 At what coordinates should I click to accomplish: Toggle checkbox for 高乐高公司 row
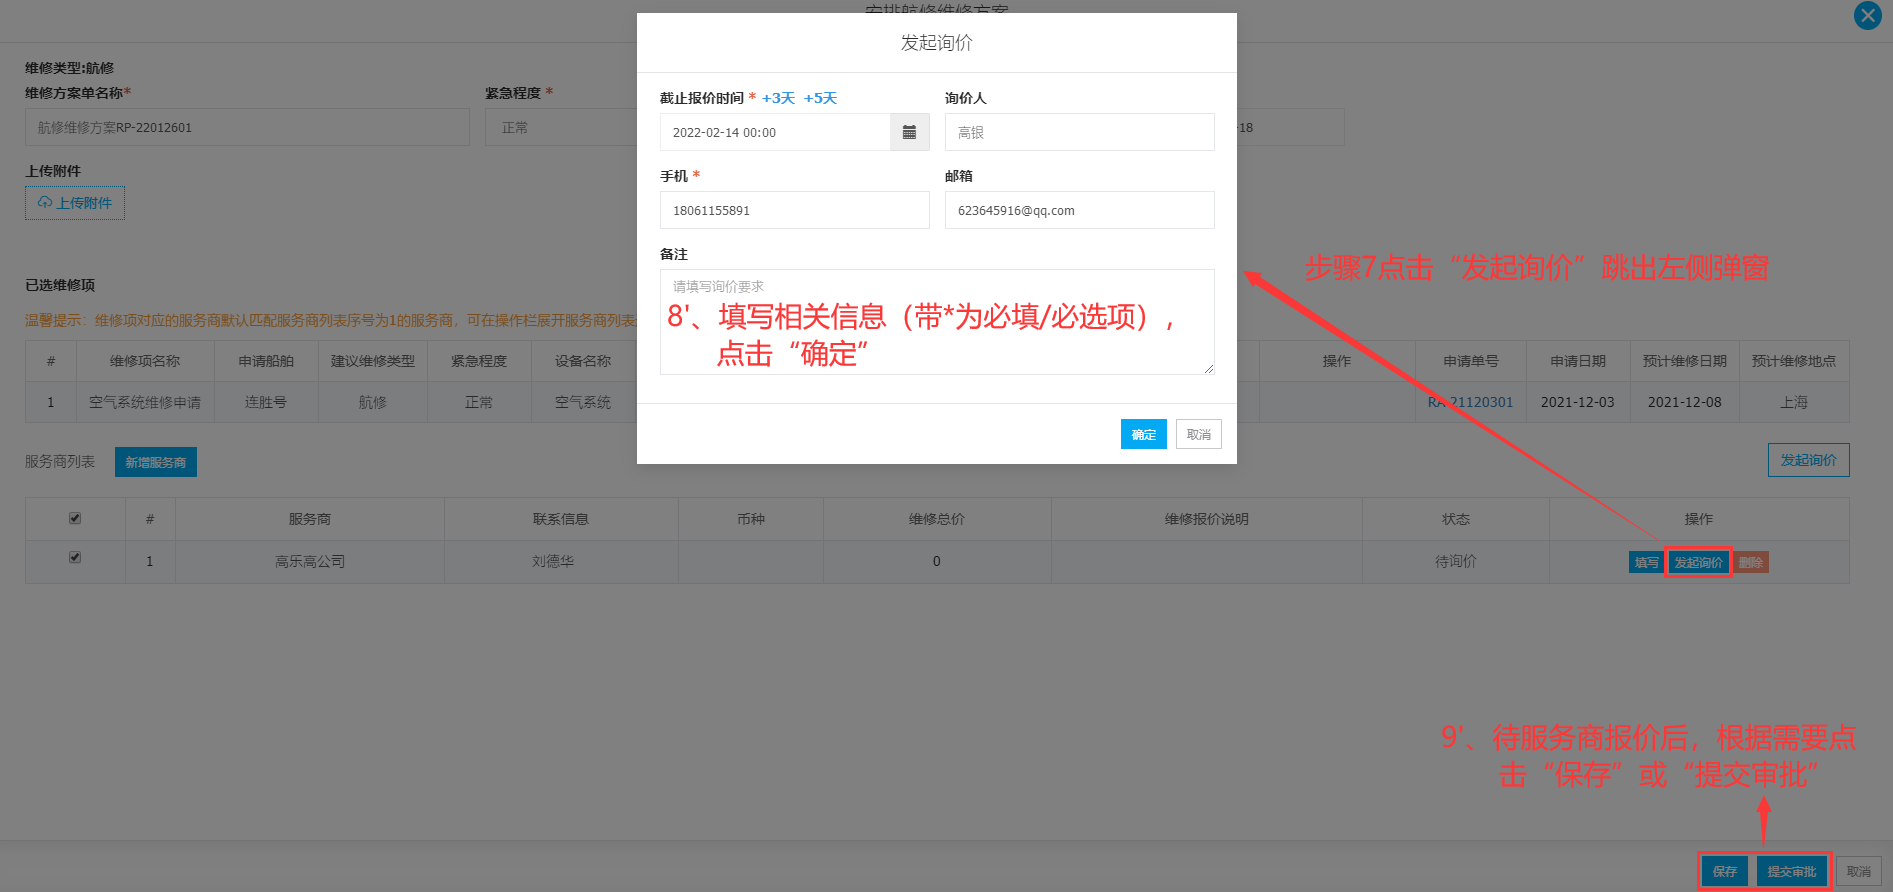(75, 557)
